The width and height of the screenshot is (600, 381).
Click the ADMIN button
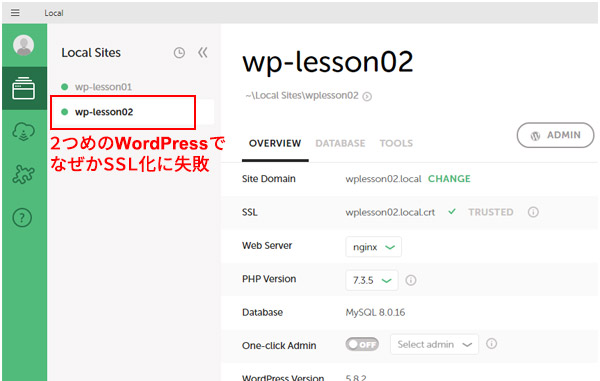(555, 135)
